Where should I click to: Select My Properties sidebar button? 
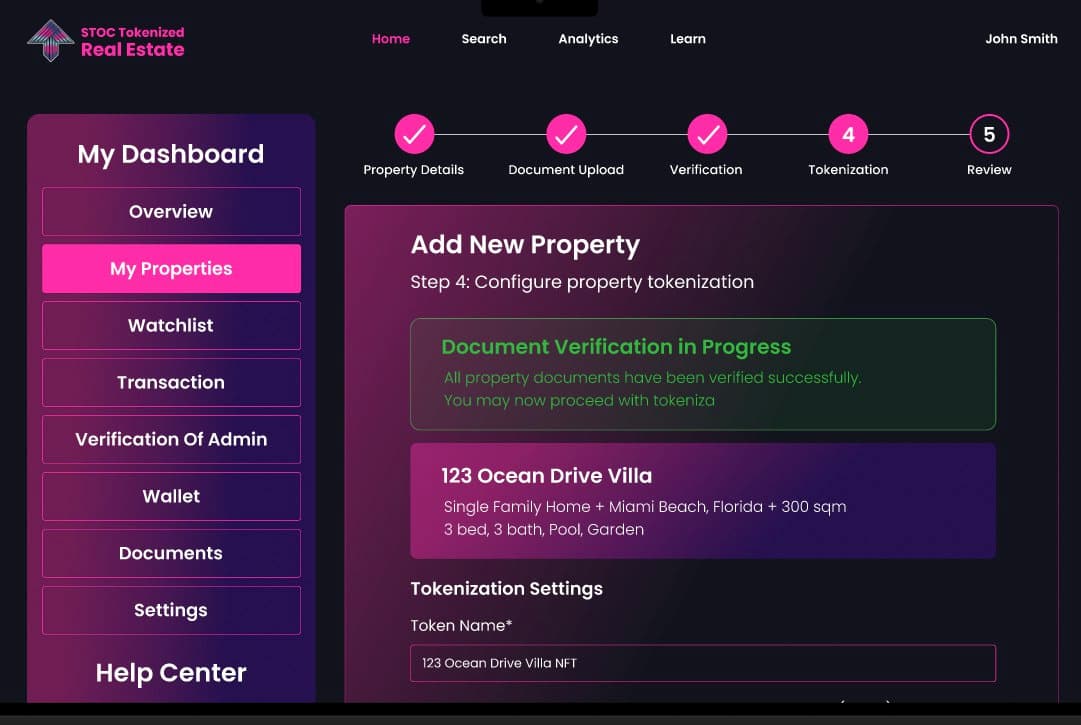click(x=171, y=269)
